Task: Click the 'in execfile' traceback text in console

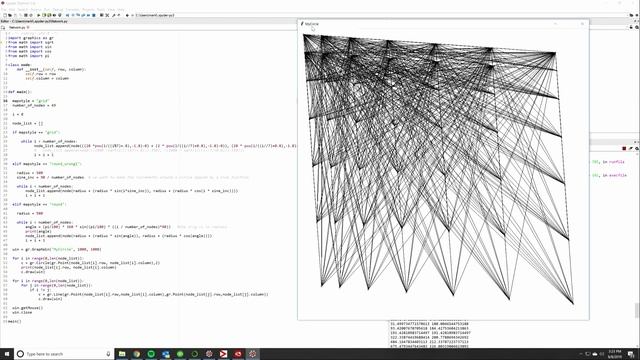Action: coord(615,175)
